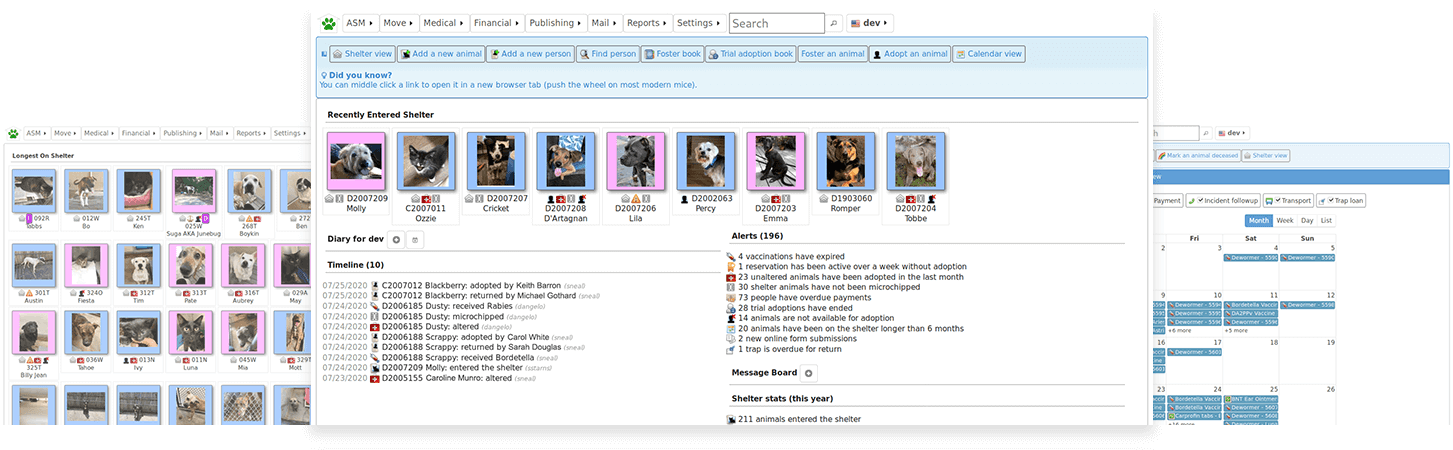Screen dimensions: 1453x450
Task: Open Molly's thumbnail in Recently Entered Shelter
Action: [x=356, y=161]
